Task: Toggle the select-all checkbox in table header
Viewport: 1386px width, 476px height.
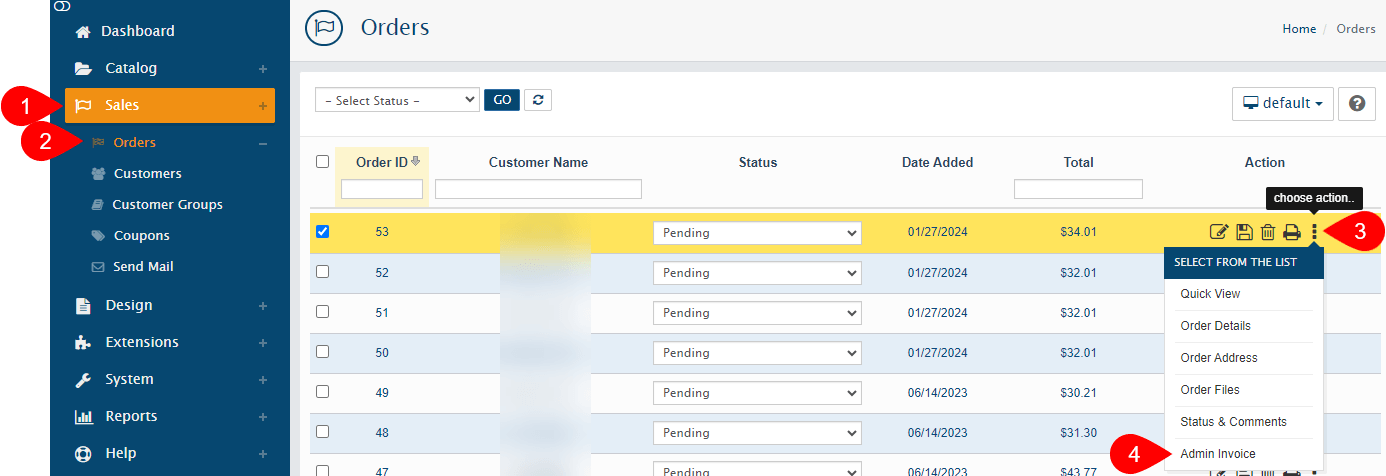Action: pos(322,161)
